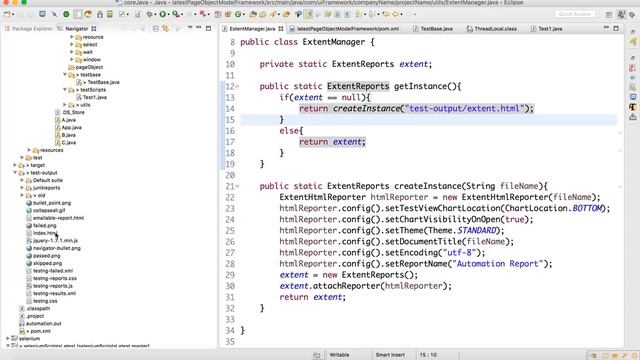Screen dimensions: 640x360
Task: Switch to the Test1.java editor tab
Action: pyautogui.click(x=547, y=29)
